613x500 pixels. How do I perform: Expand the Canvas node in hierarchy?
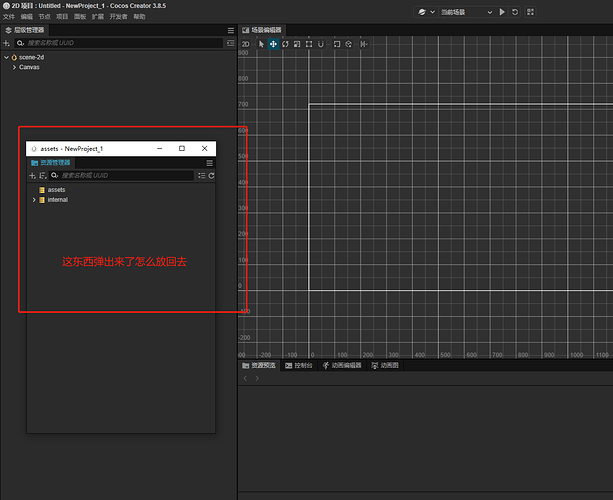14,67
